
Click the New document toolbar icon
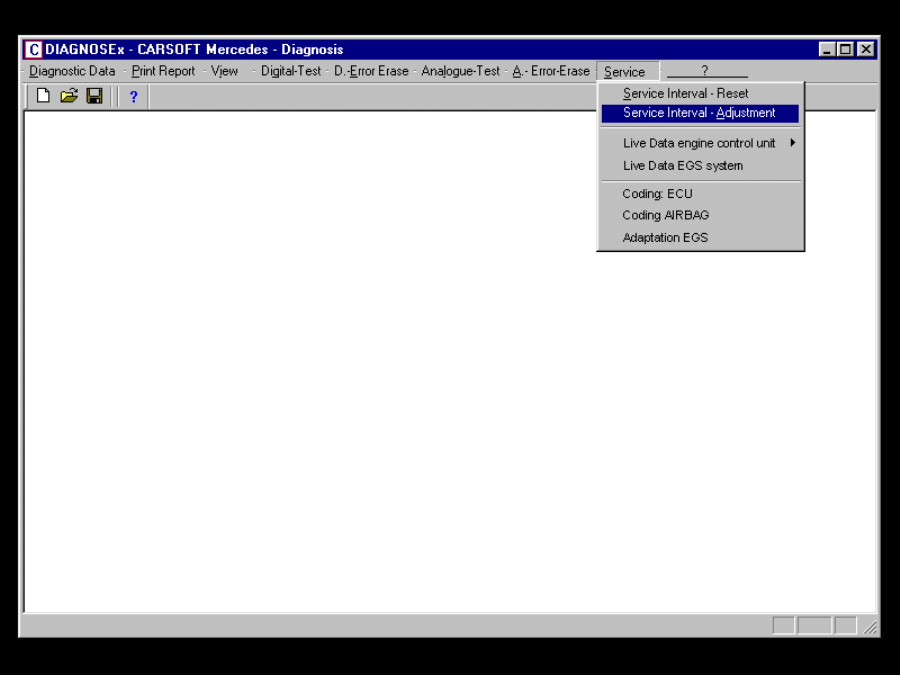tap(43, 96)
